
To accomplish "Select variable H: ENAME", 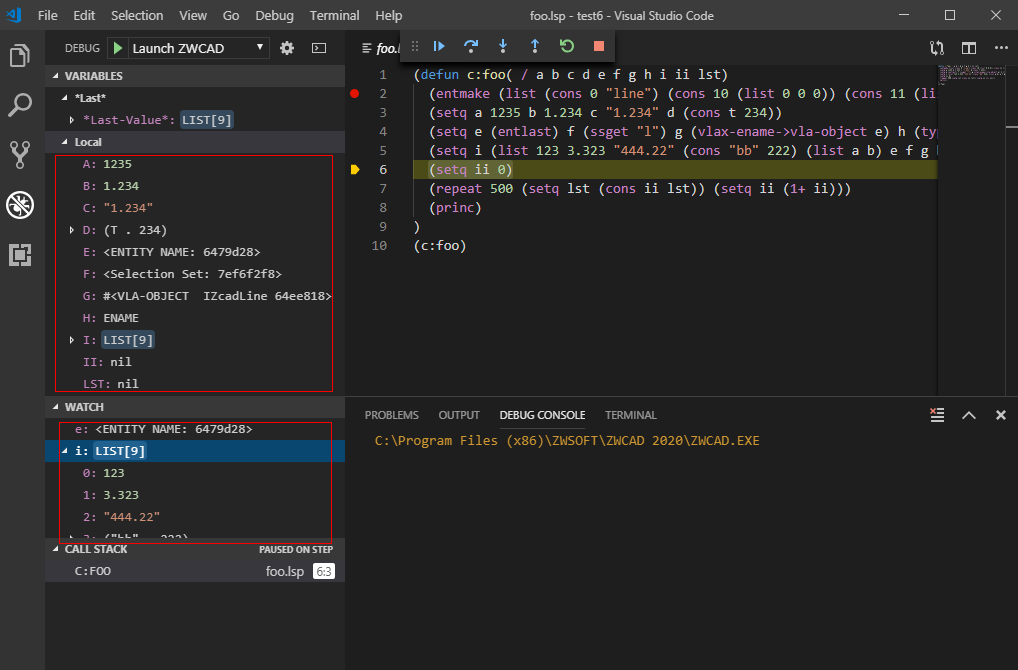I will tap(195, 318).
